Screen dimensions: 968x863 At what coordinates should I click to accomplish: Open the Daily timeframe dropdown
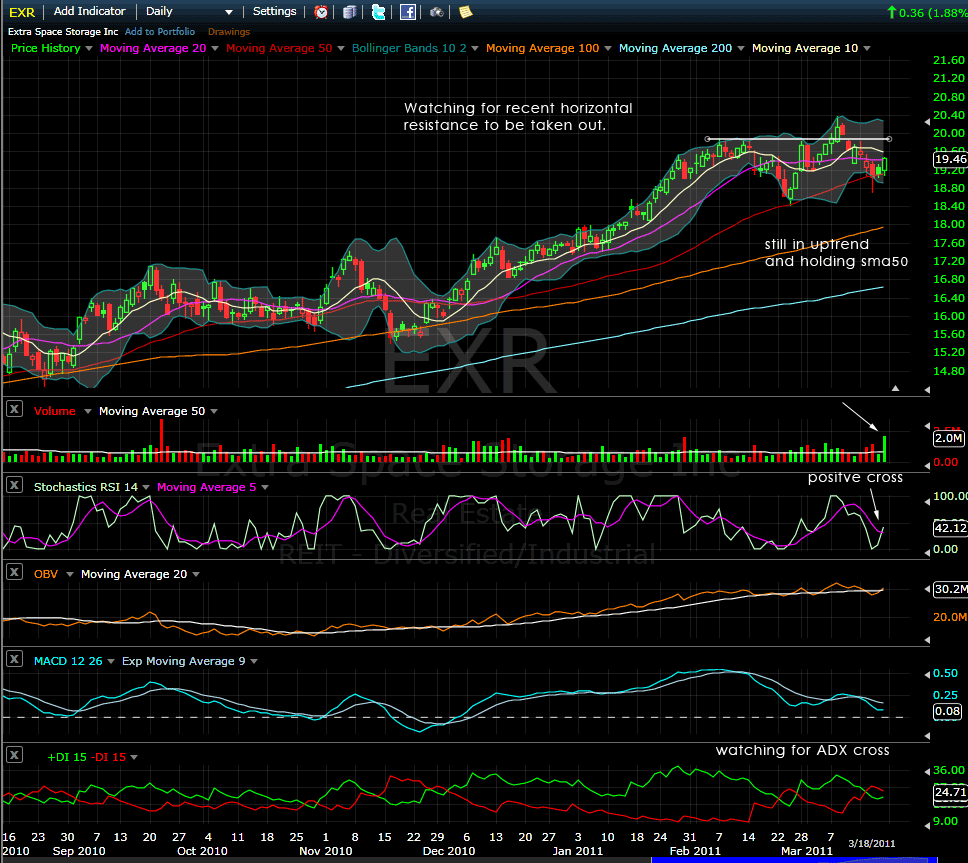(190, 12)
